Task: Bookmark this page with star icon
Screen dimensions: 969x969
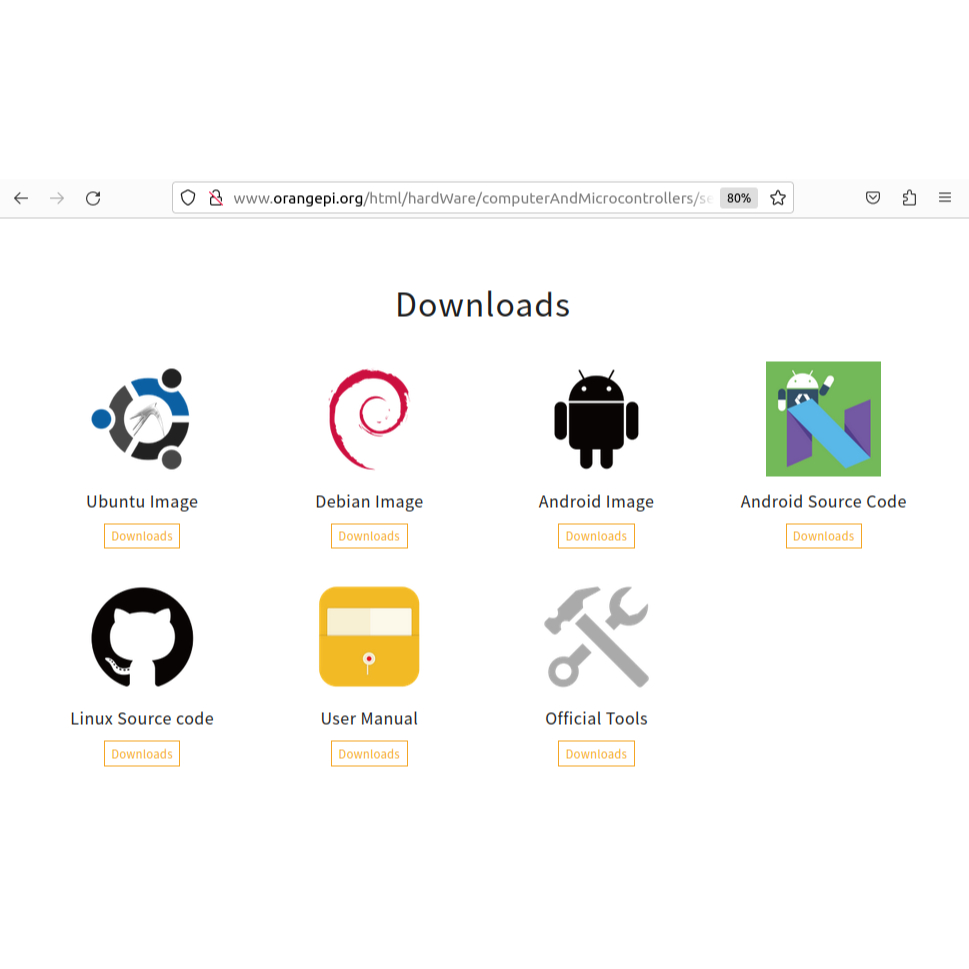Action: coord(778,198)
